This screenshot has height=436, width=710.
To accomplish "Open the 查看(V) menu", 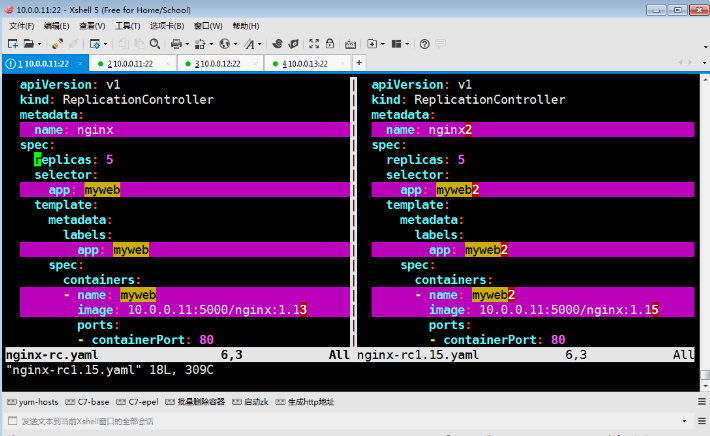I will 92,26.
